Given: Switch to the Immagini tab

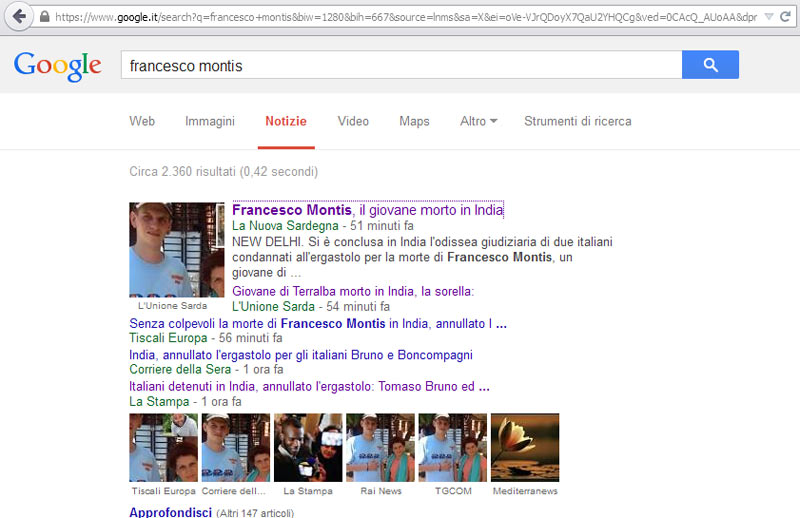Looking at the screenshot, I should [210, 121].
